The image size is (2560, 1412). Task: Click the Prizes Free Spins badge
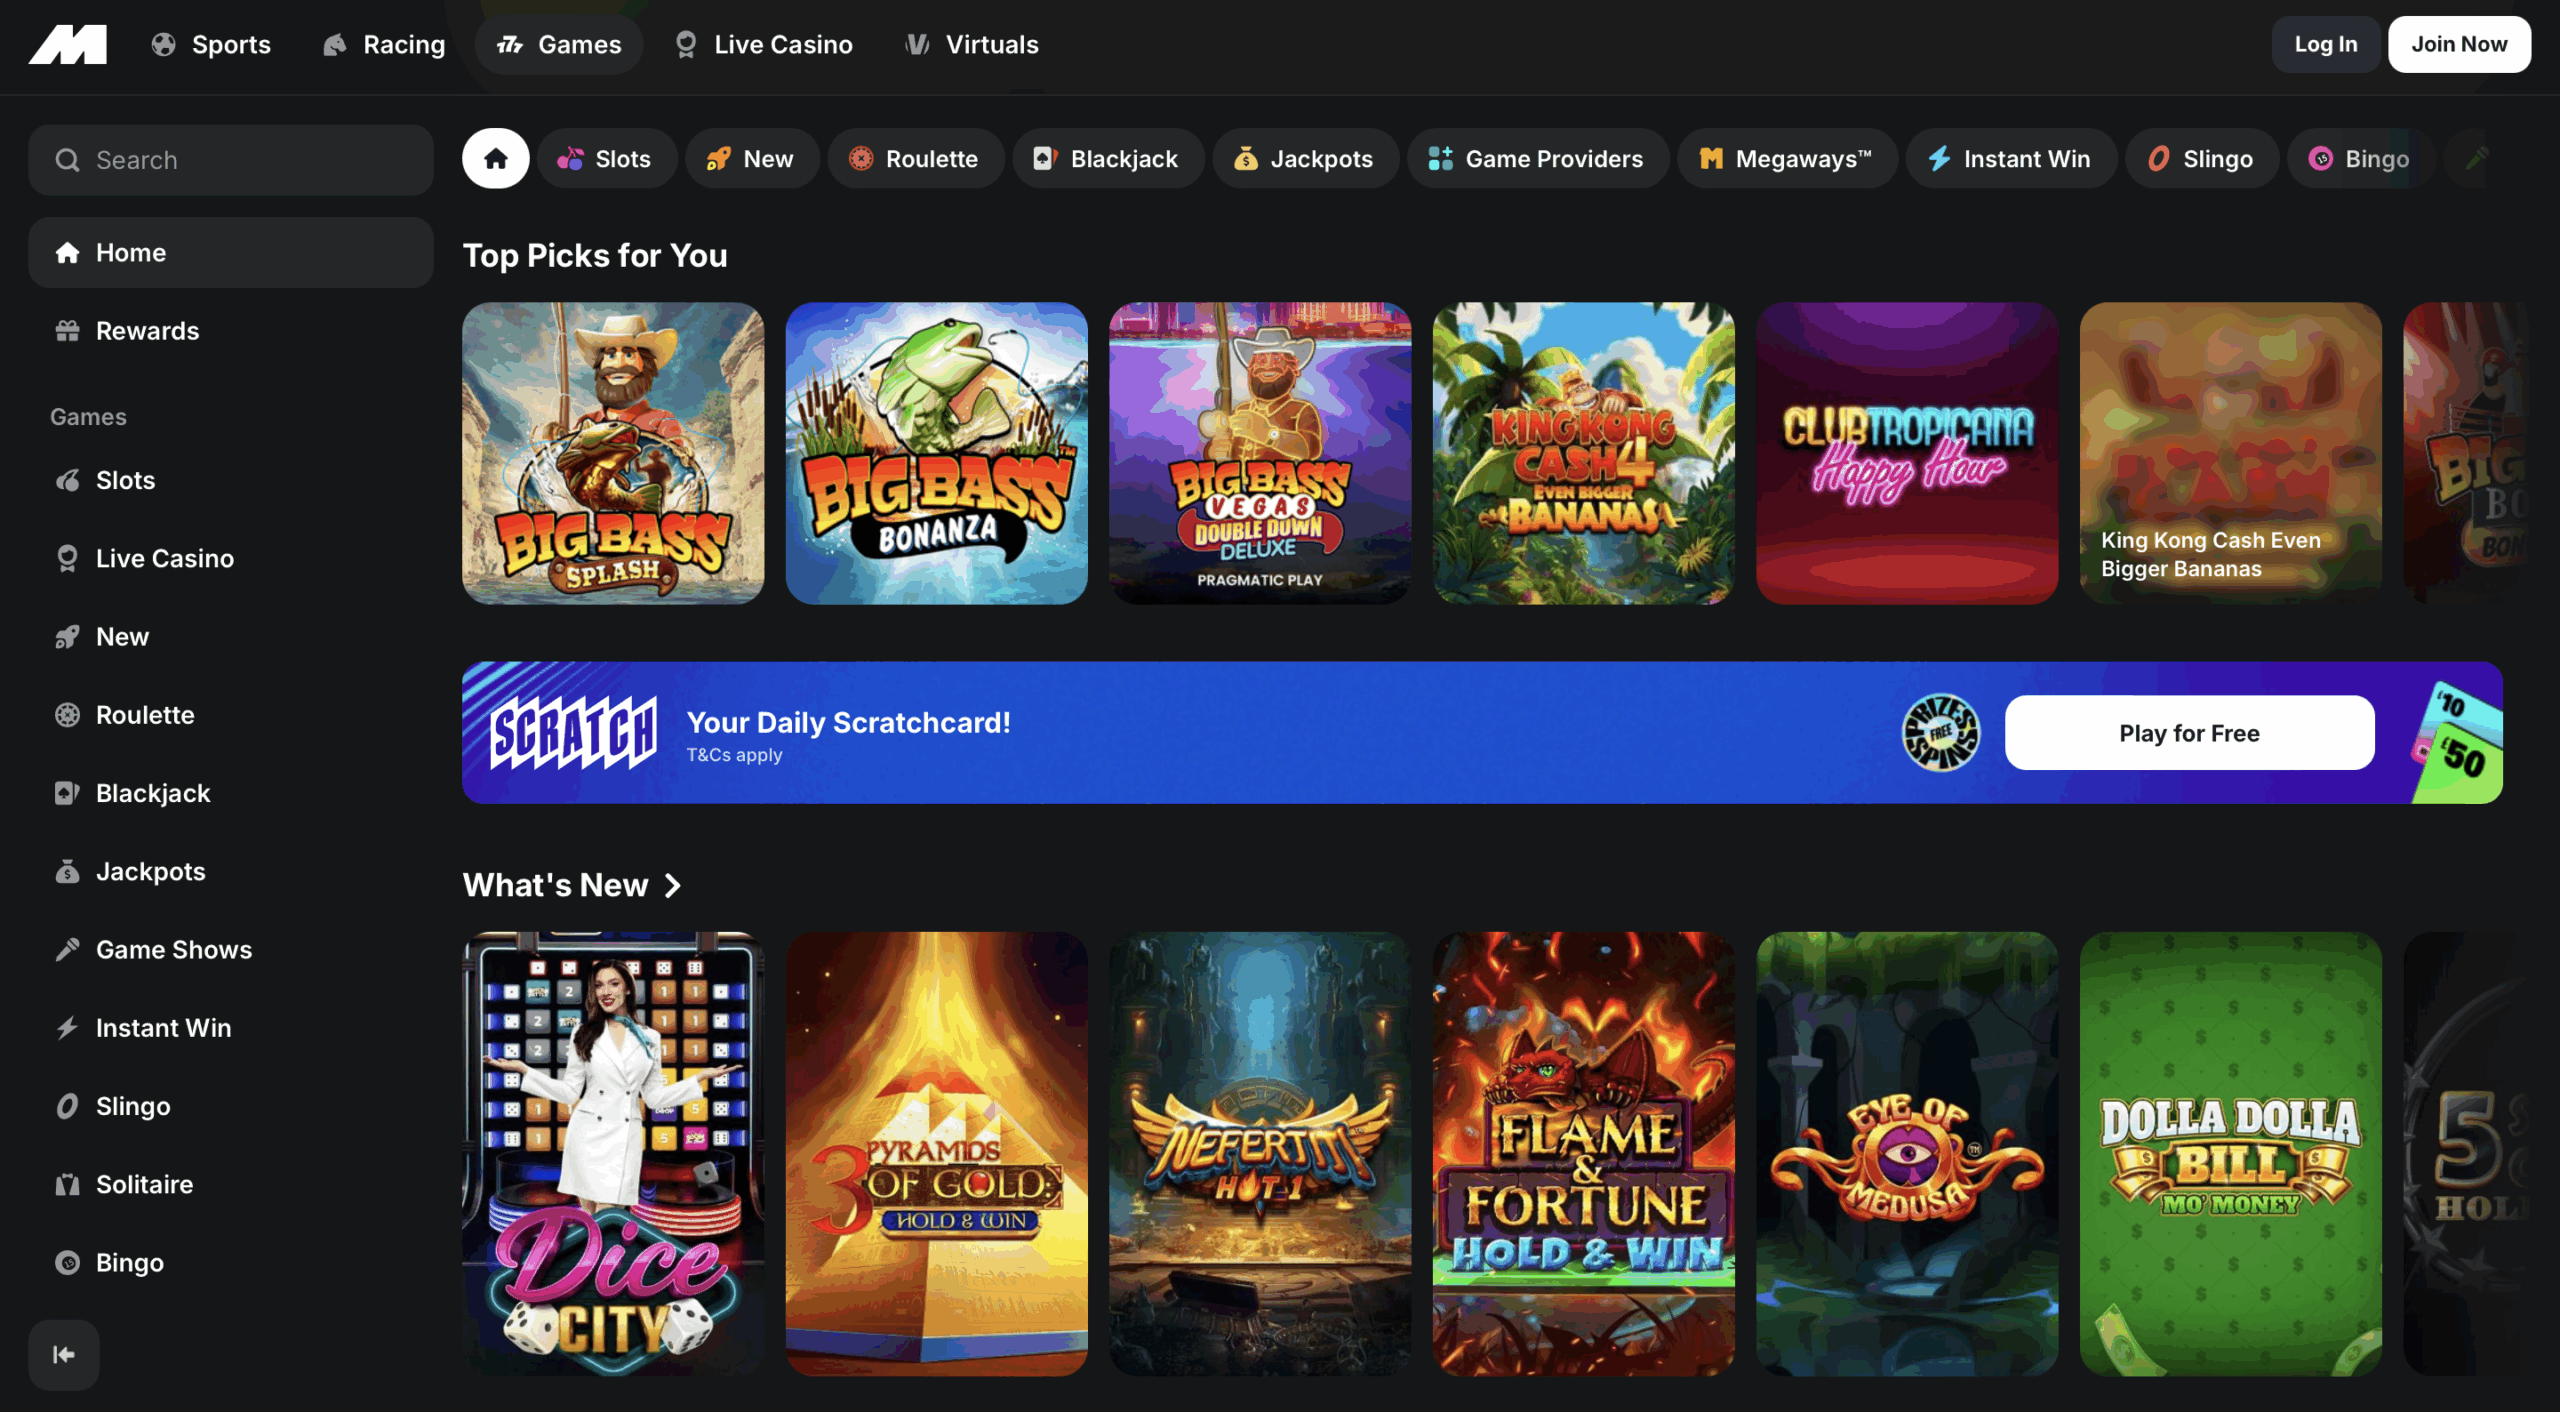click(x=1940, y=733)
